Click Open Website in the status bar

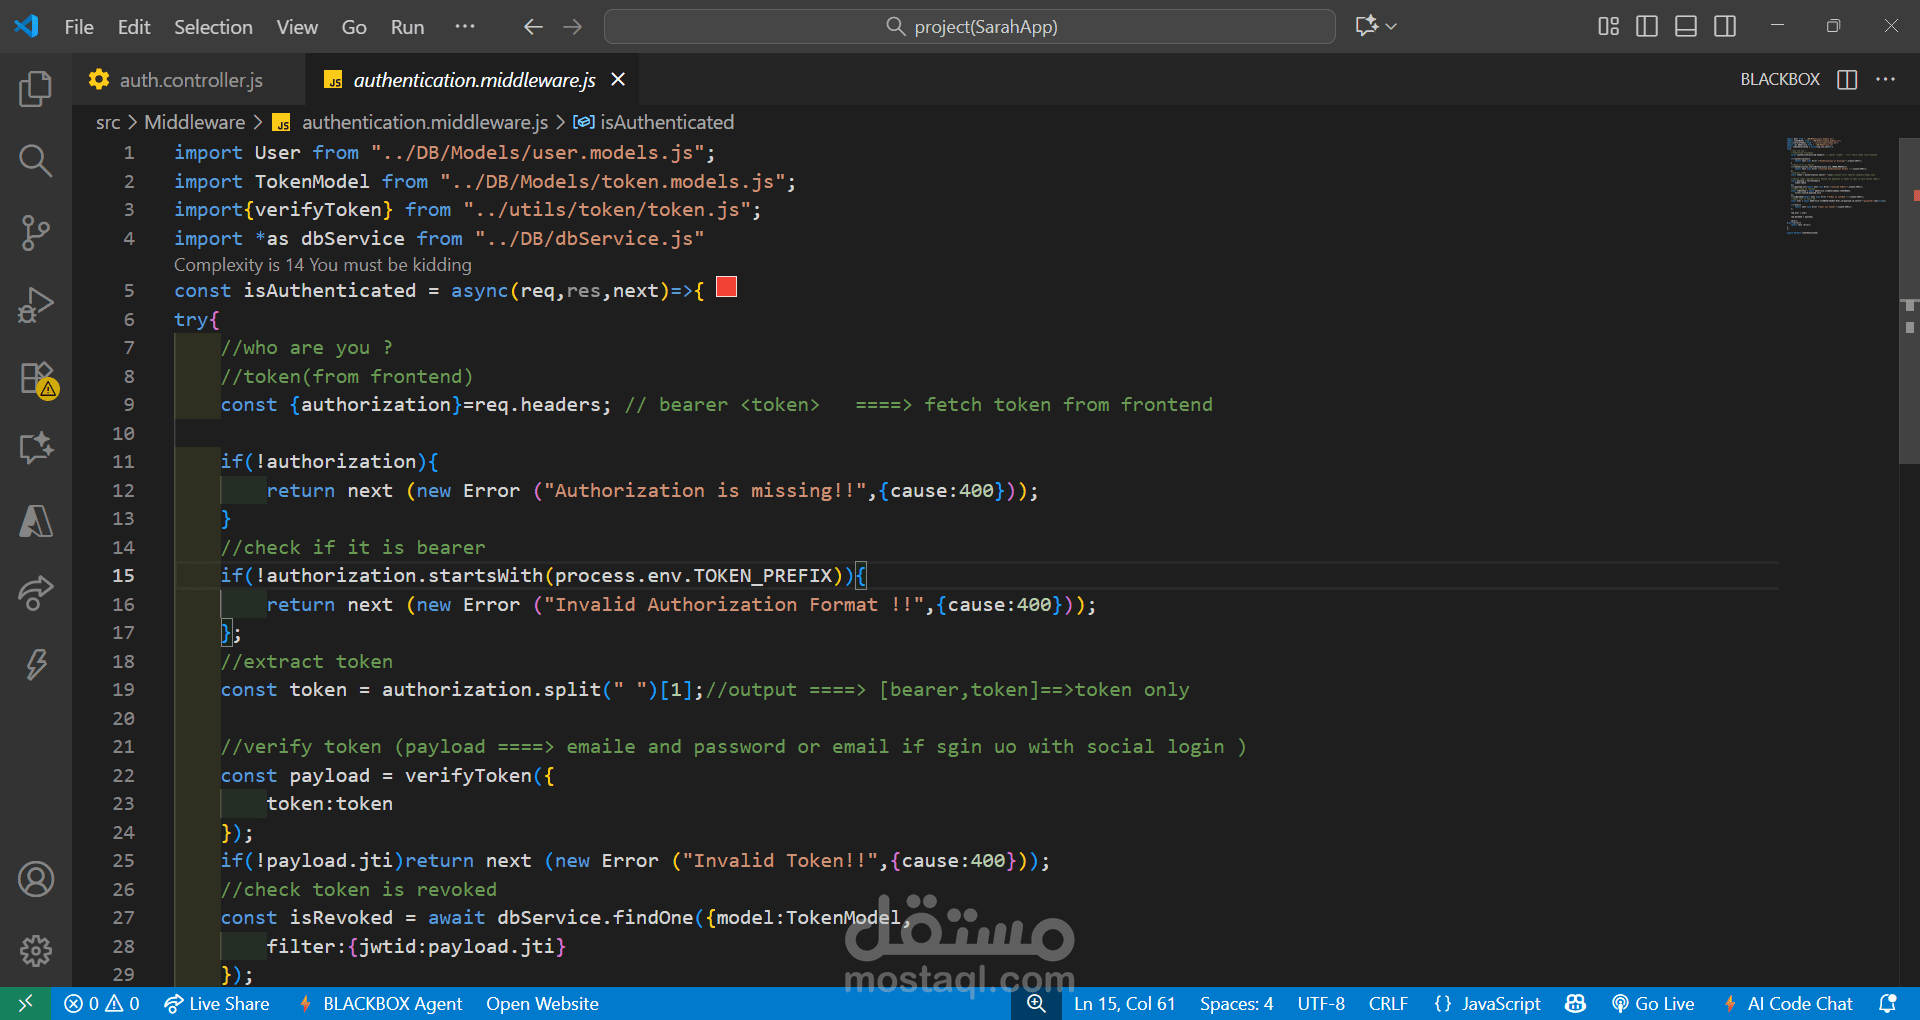542,1003
